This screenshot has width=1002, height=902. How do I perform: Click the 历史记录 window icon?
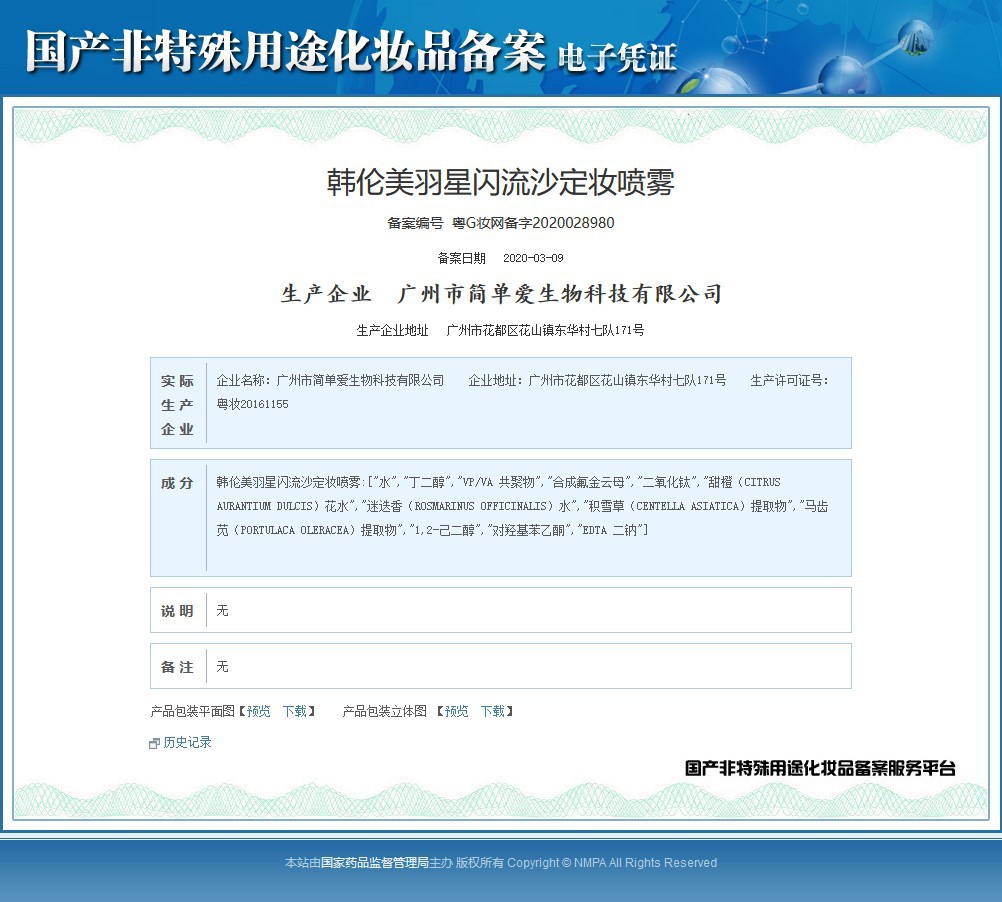pyautogui.click(x=154, y=744)
